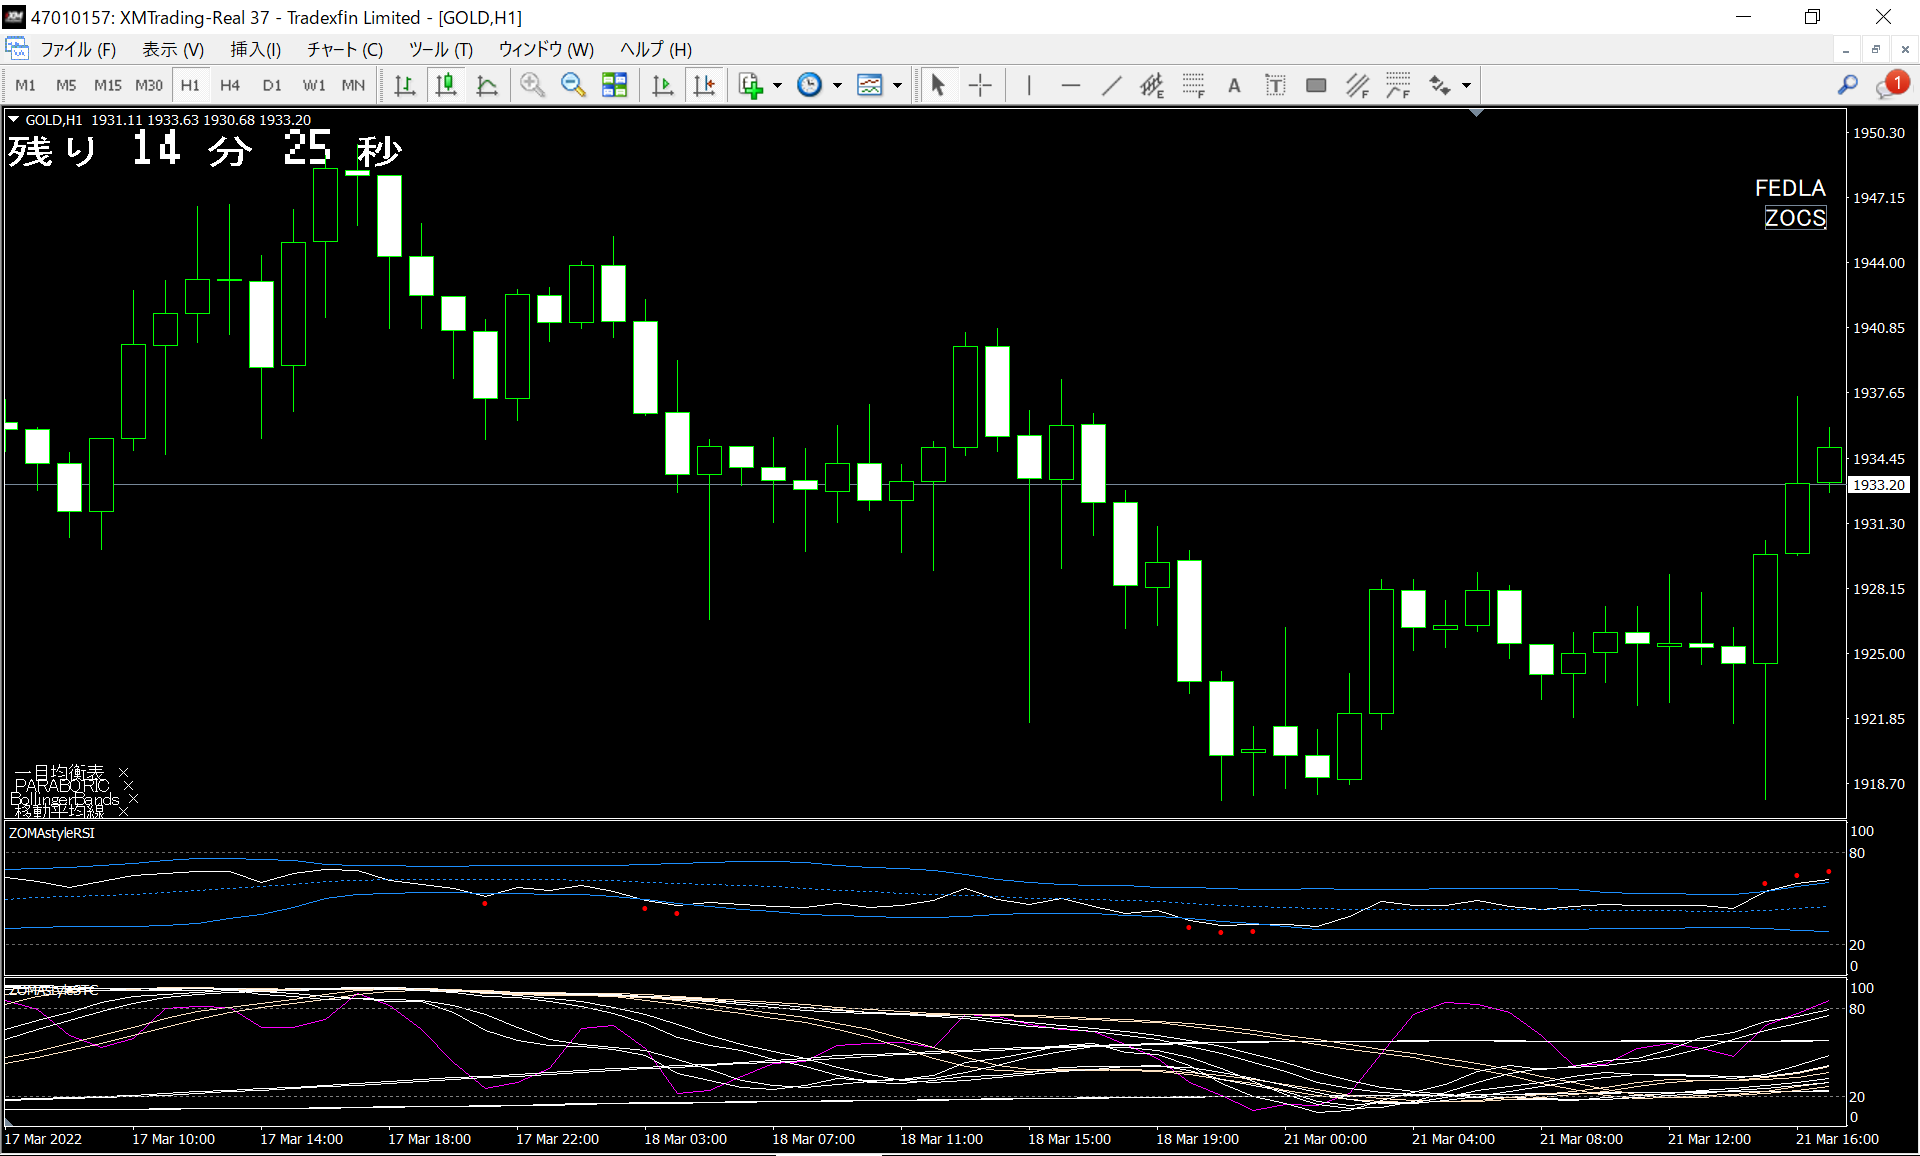Click the search magnifier icon
The width and height of the screenshot is (1920, 1156).
[1847, 85]
